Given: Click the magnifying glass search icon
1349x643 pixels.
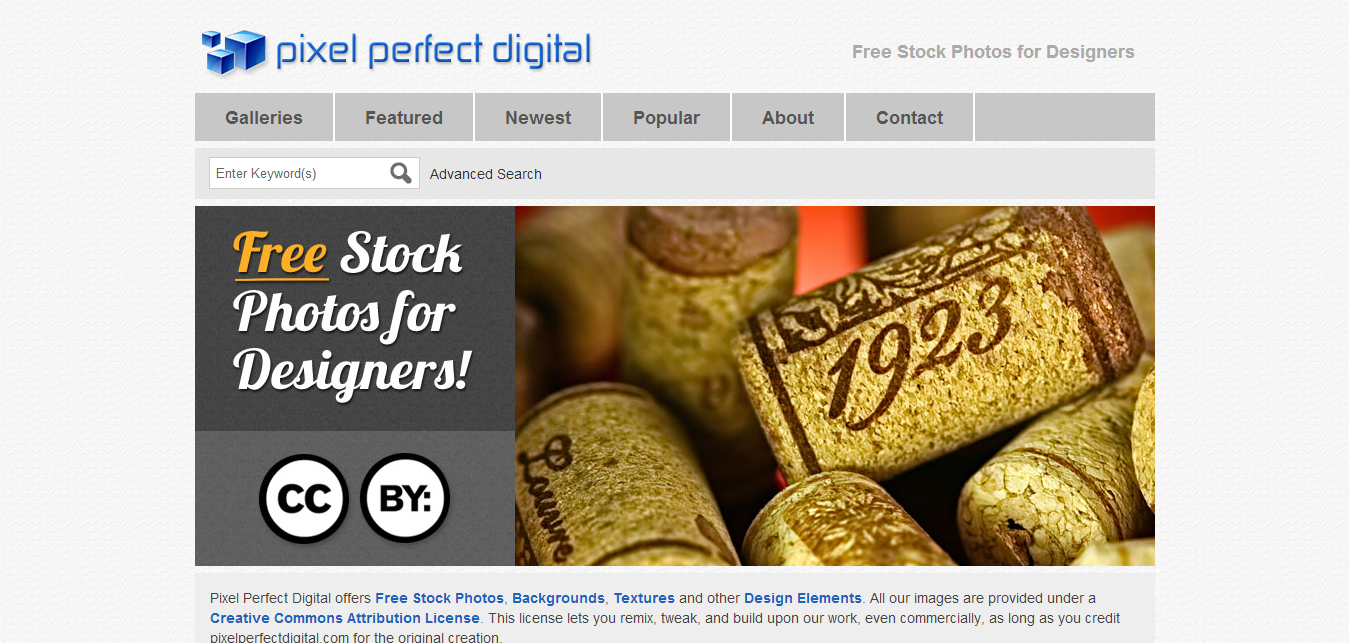Looking at the screenshot, I should [401, 173].
